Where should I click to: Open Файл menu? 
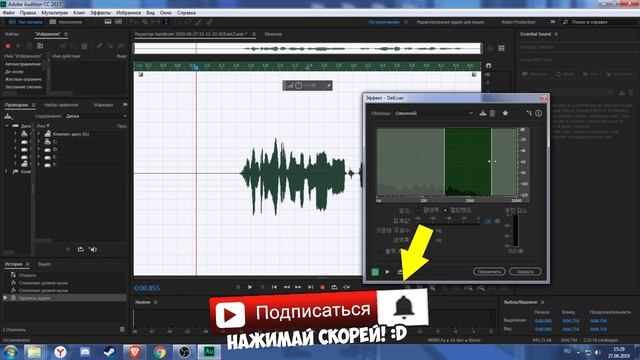tap(9, 13)
